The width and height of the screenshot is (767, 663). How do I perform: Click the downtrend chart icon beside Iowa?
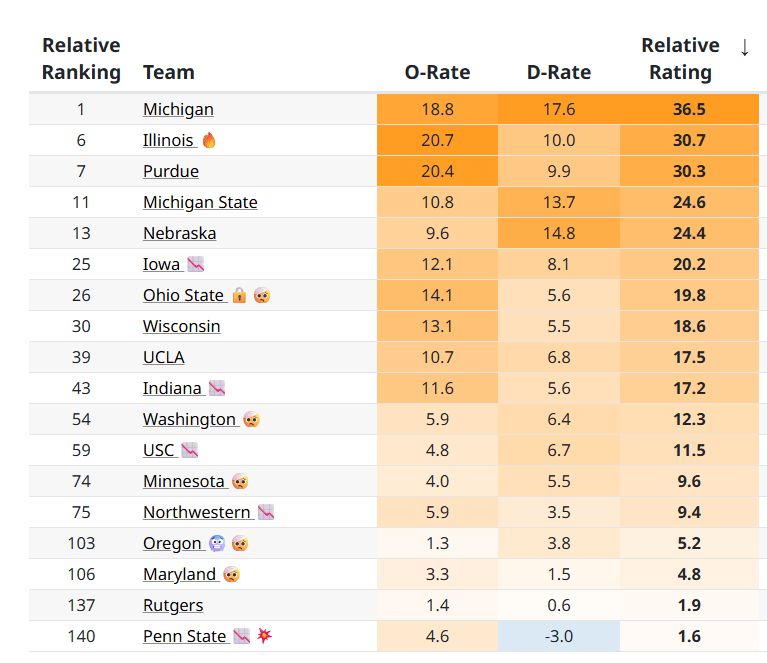click(196, 264)
